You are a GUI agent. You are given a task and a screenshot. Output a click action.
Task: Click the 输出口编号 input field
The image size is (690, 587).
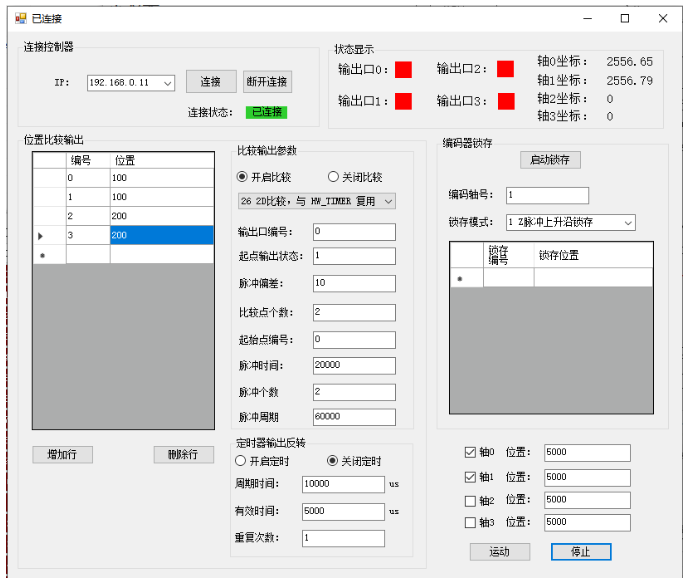[x=354, y=232]
